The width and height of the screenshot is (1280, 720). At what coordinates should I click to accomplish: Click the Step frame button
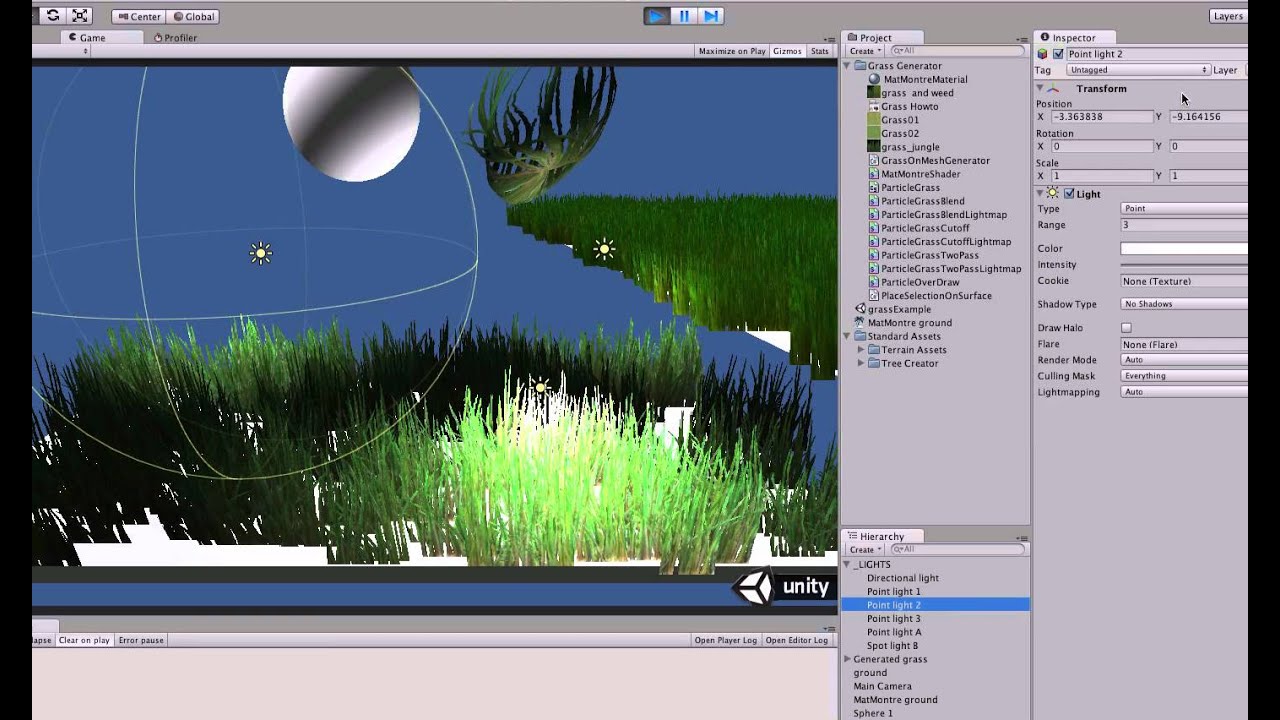coord(712,15)
